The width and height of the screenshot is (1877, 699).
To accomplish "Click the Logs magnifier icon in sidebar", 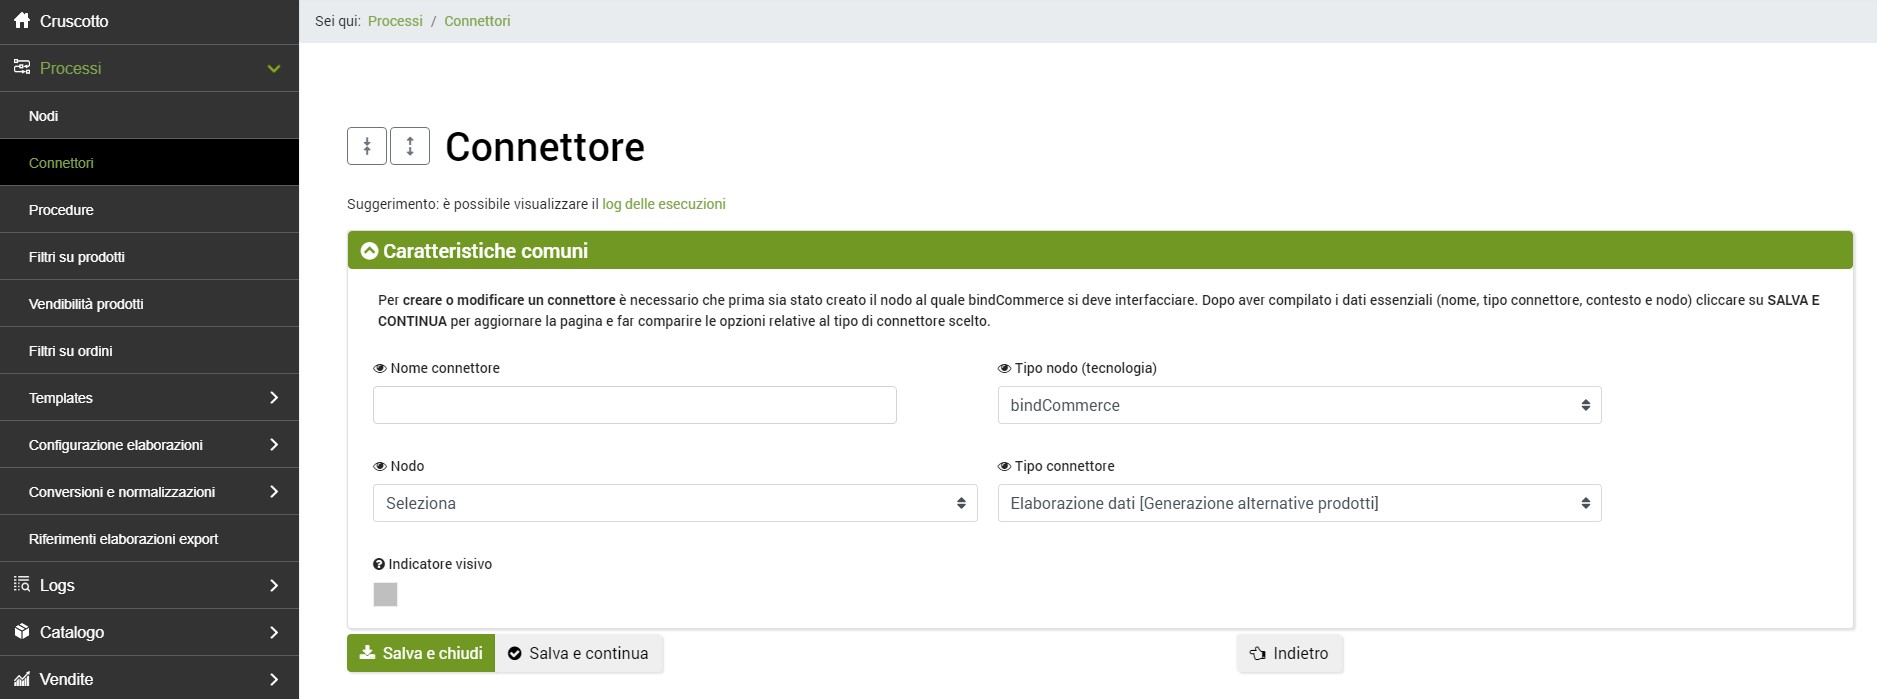I will click(21, 585).
